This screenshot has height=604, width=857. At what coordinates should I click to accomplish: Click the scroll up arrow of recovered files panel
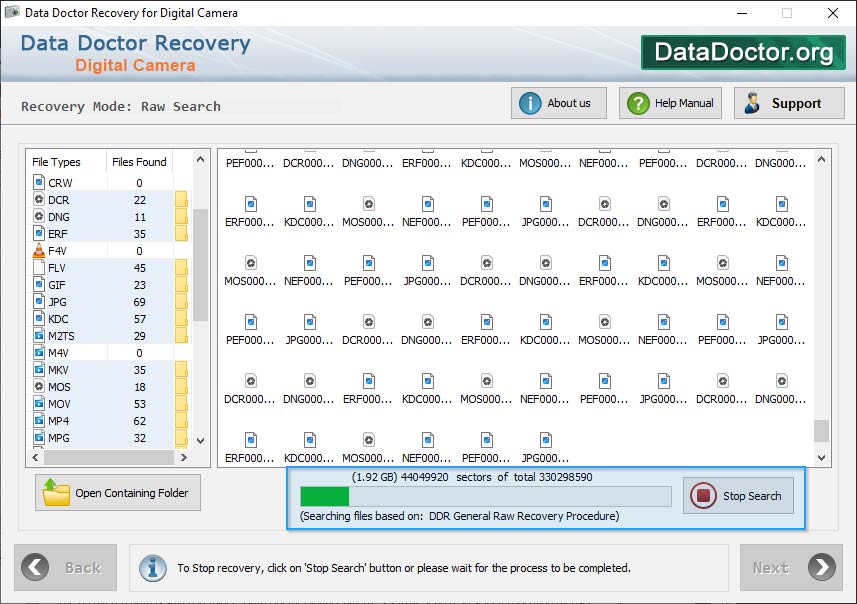[822, 158]
